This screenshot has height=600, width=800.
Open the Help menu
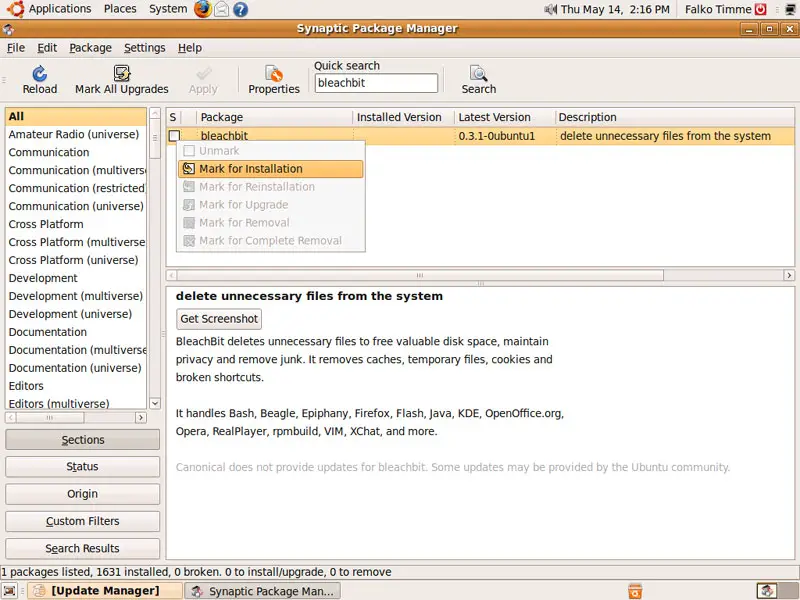(x=190, y=48)
